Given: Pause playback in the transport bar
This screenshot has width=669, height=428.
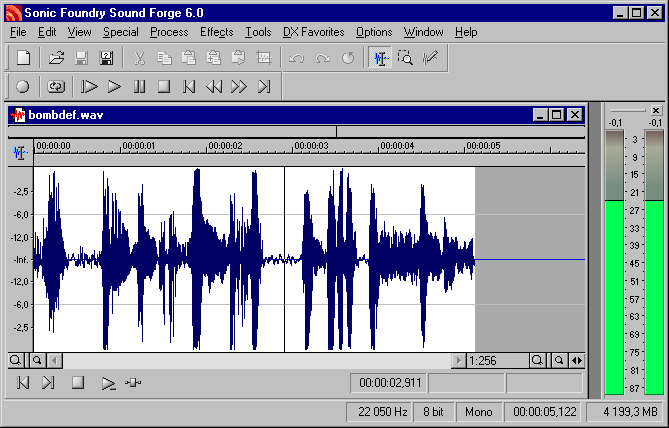Looking at the screenshot, I should 139,87.
